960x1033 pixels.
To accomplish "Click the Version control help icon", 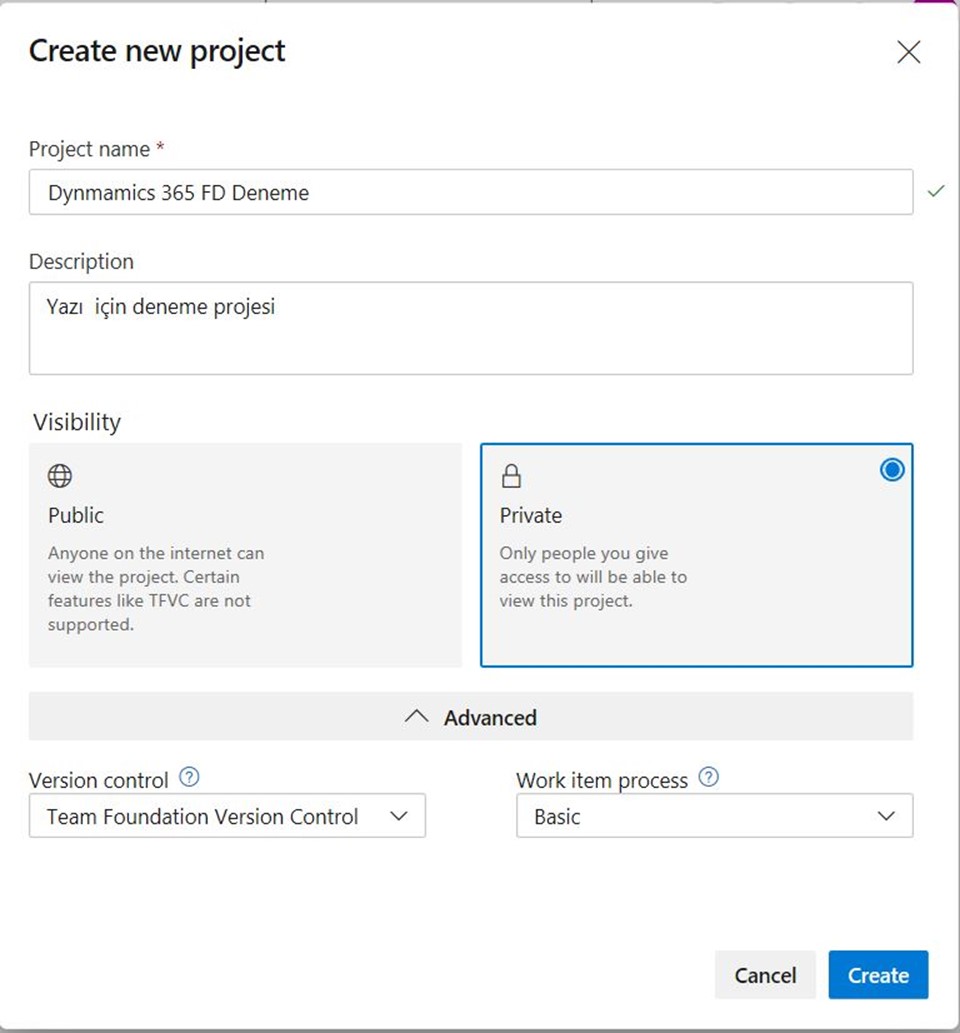I will point(189,777).
